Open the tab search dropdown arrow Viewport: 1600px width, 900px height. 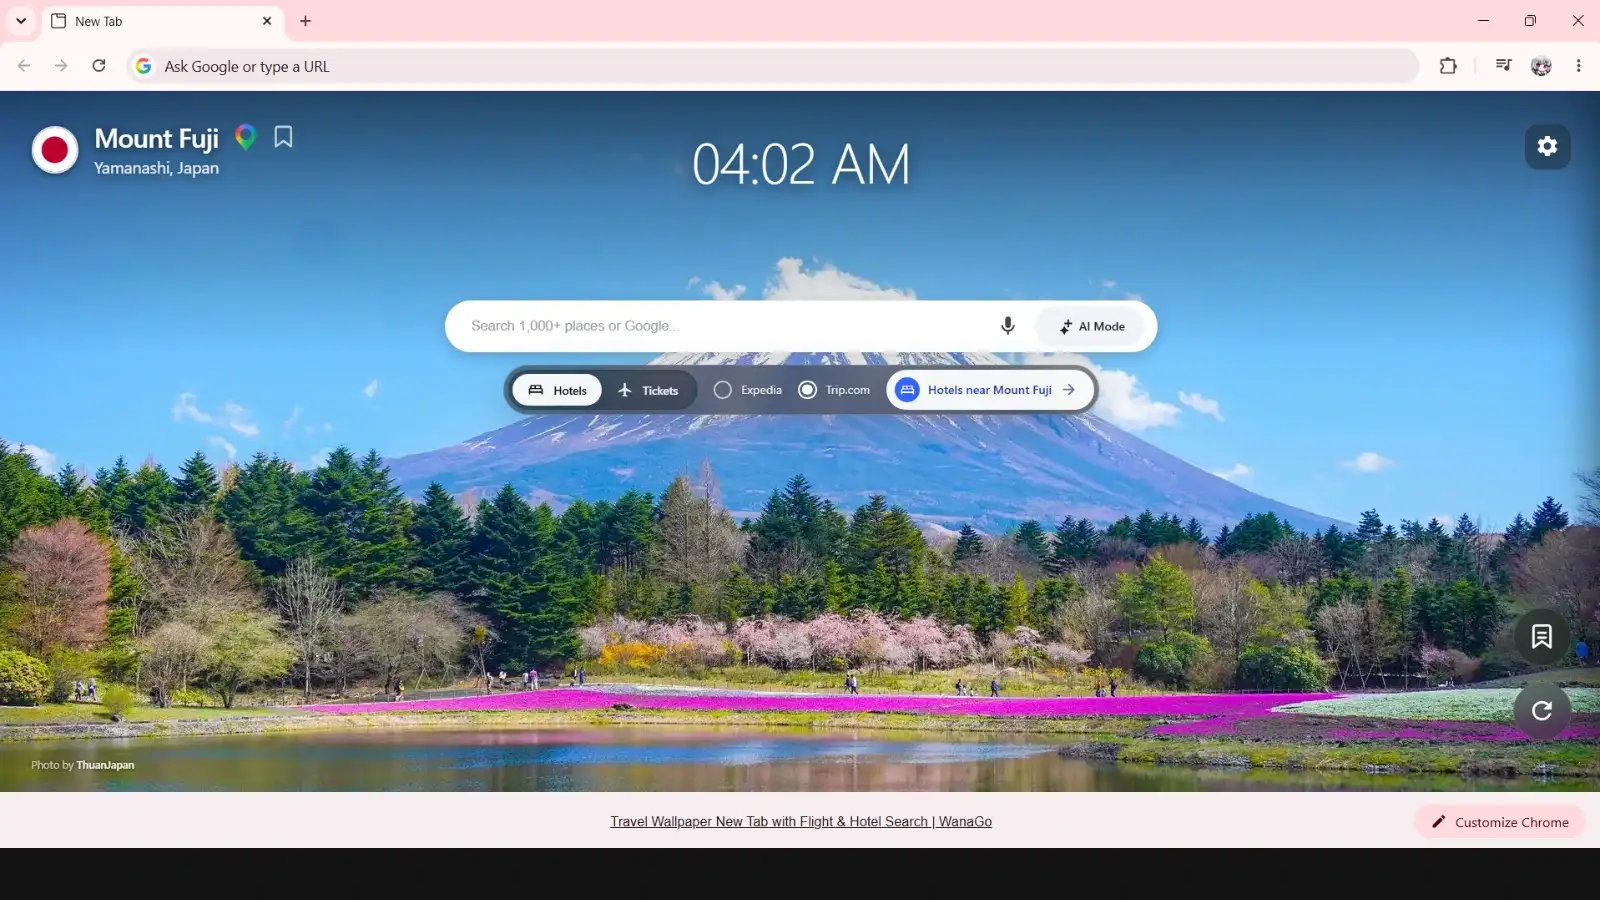point(21,21)
